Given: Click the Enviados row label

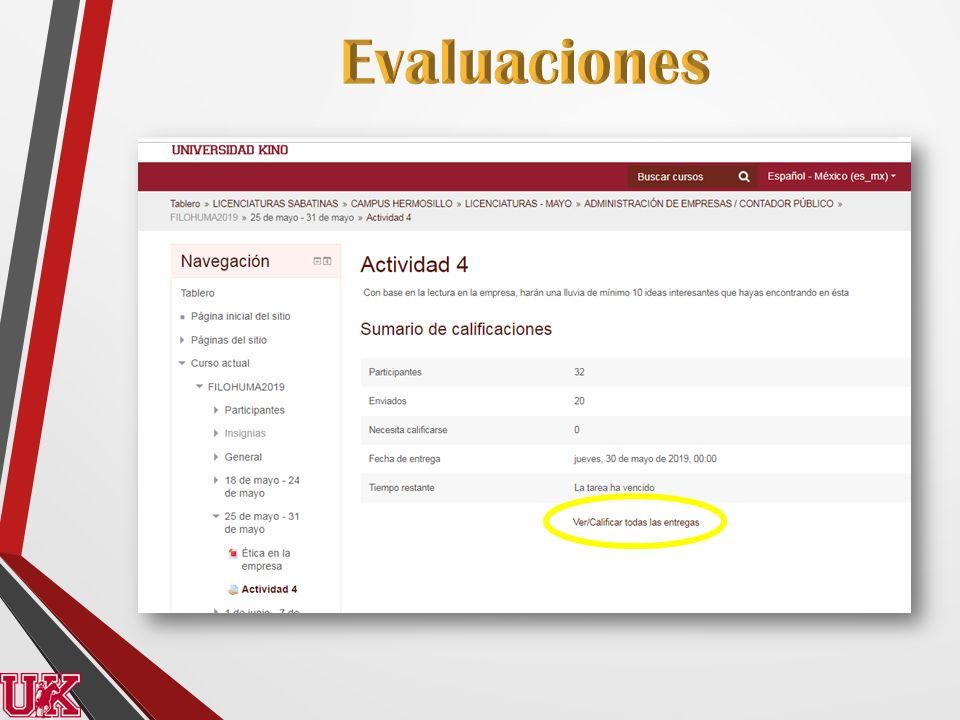Looking at the screenshot, I should pyautogui.click(x=388, y=401).
